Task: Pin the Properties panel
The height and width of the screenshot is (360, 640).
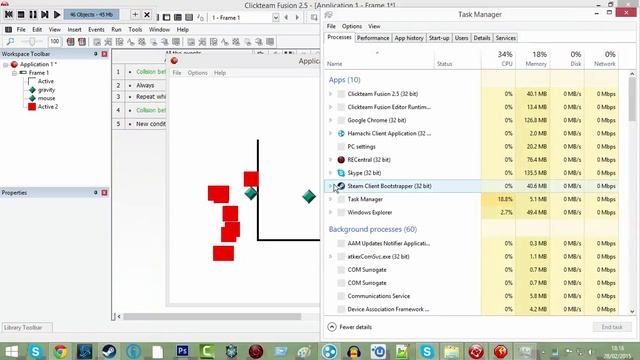Action: click(x=96, y=192)
